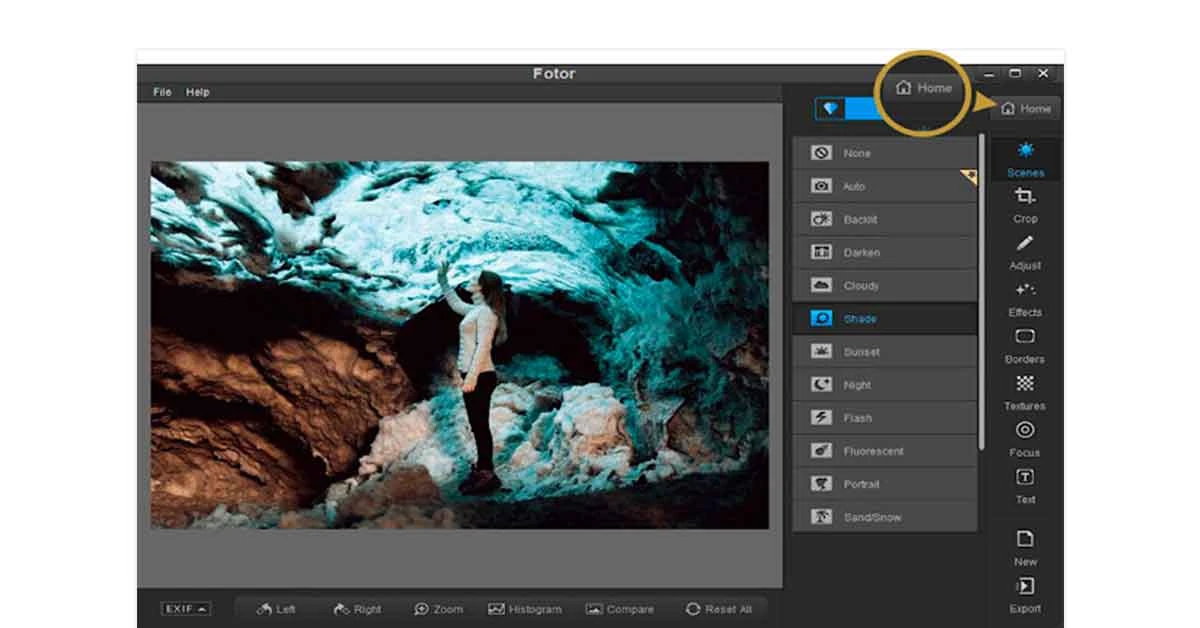Open the Crop tool
Viewport: 1200px width, 628px height.
pos(1025,205)
